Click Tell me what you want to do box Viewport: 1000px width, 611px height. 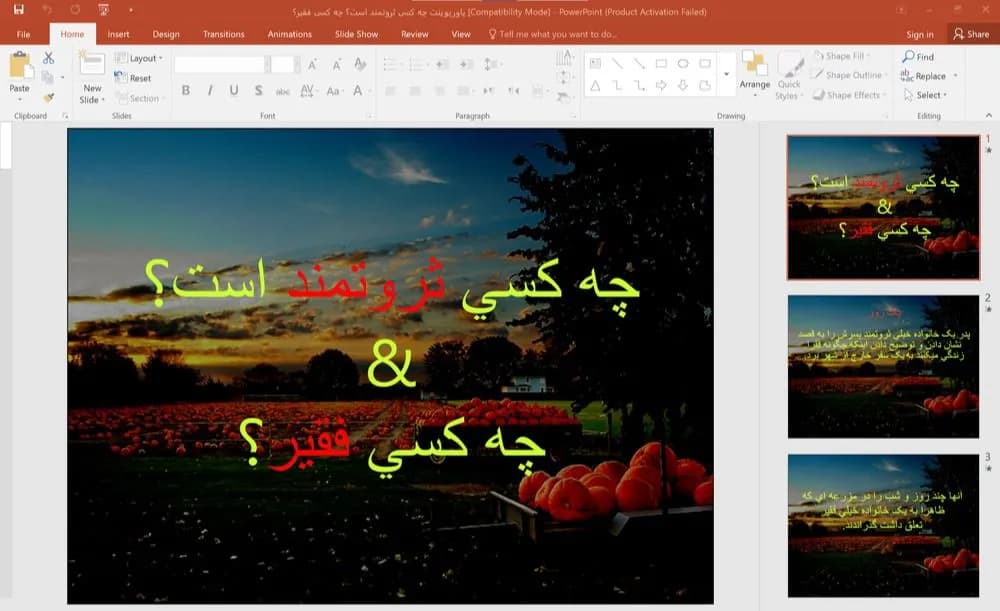point(552,34)
